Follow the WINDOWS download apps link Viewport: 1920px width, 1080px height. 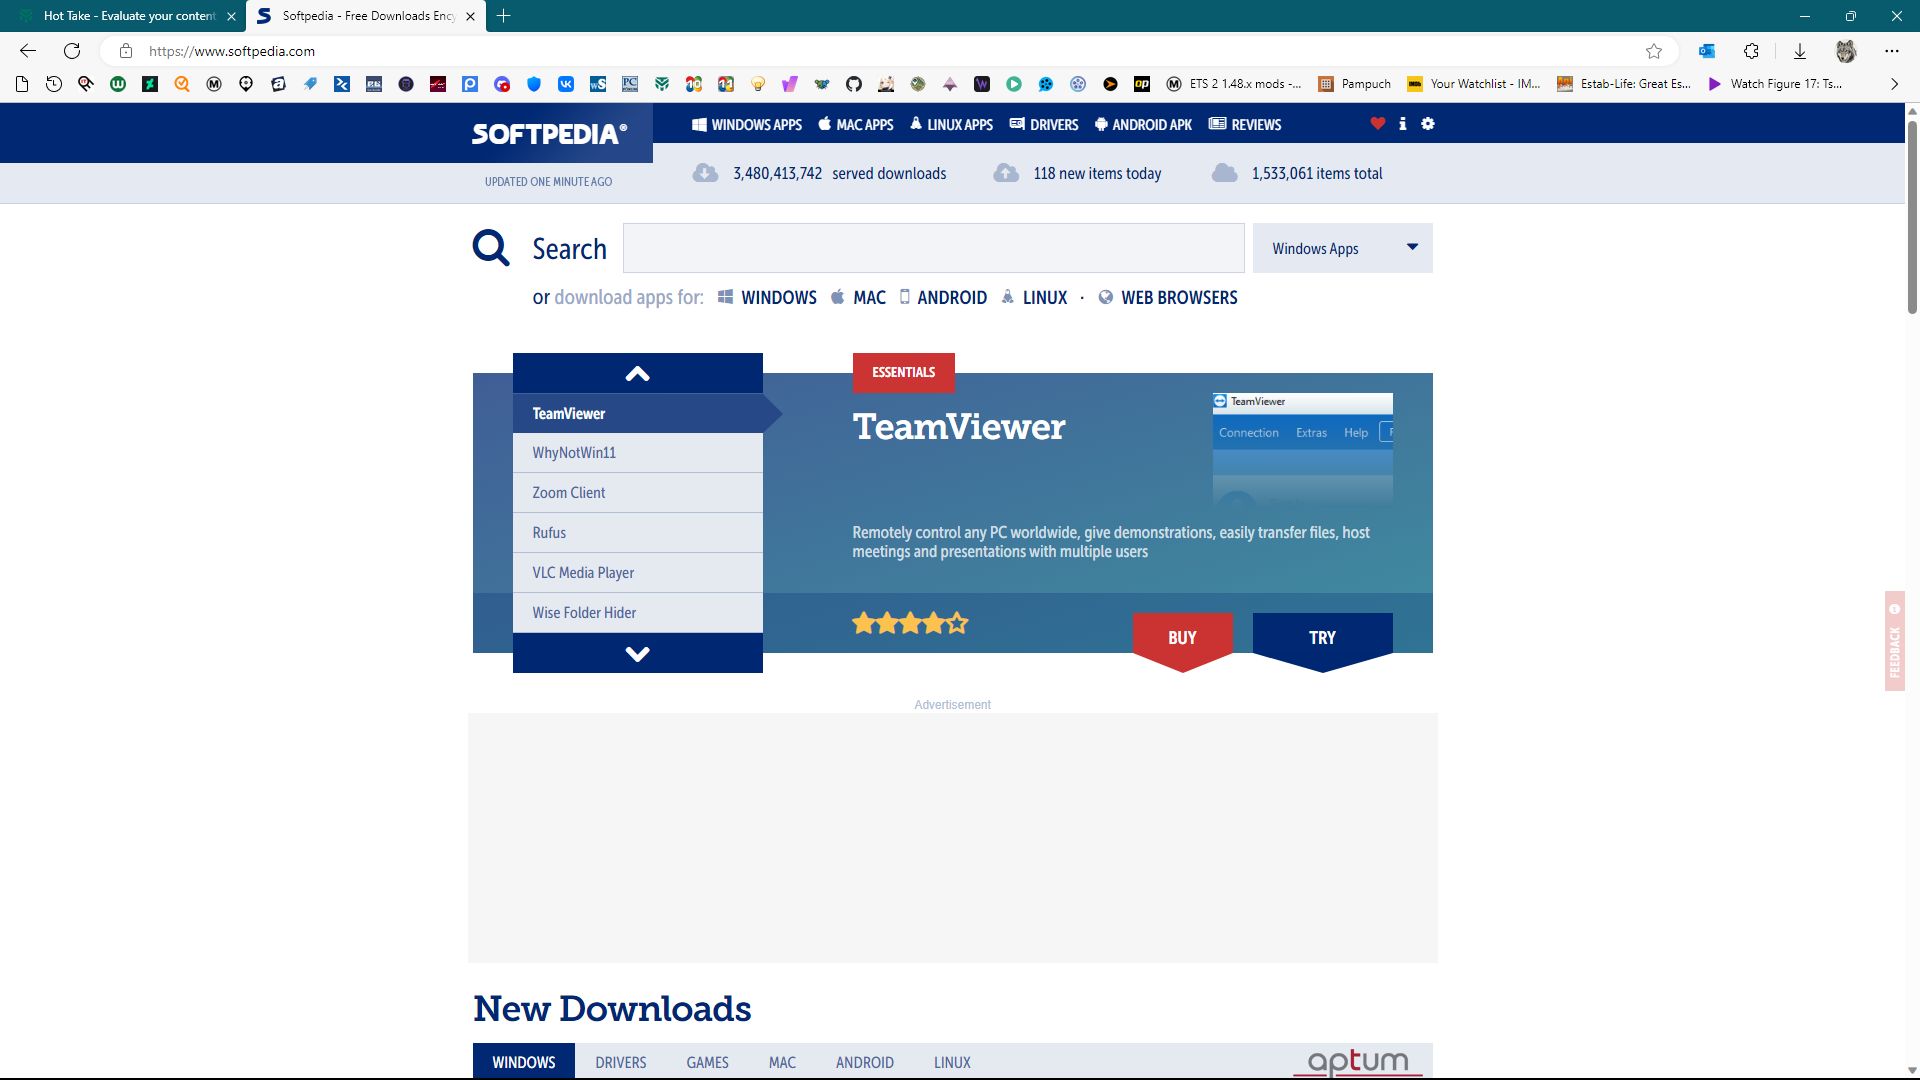click(767, 297)
